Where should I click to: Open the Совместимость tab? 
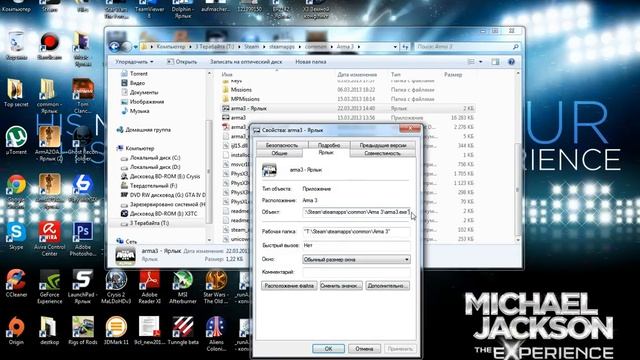383,153
